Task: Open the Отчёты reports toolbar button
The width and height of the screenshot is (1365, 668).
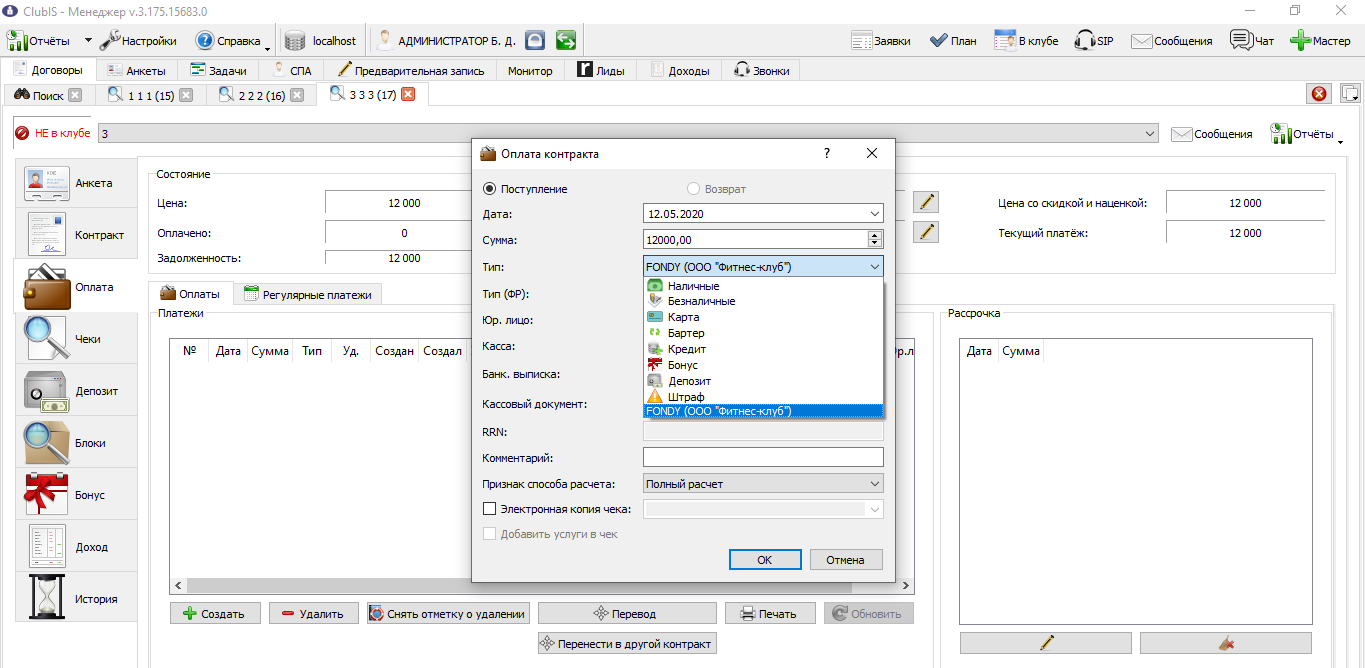Action: [39, 41]
